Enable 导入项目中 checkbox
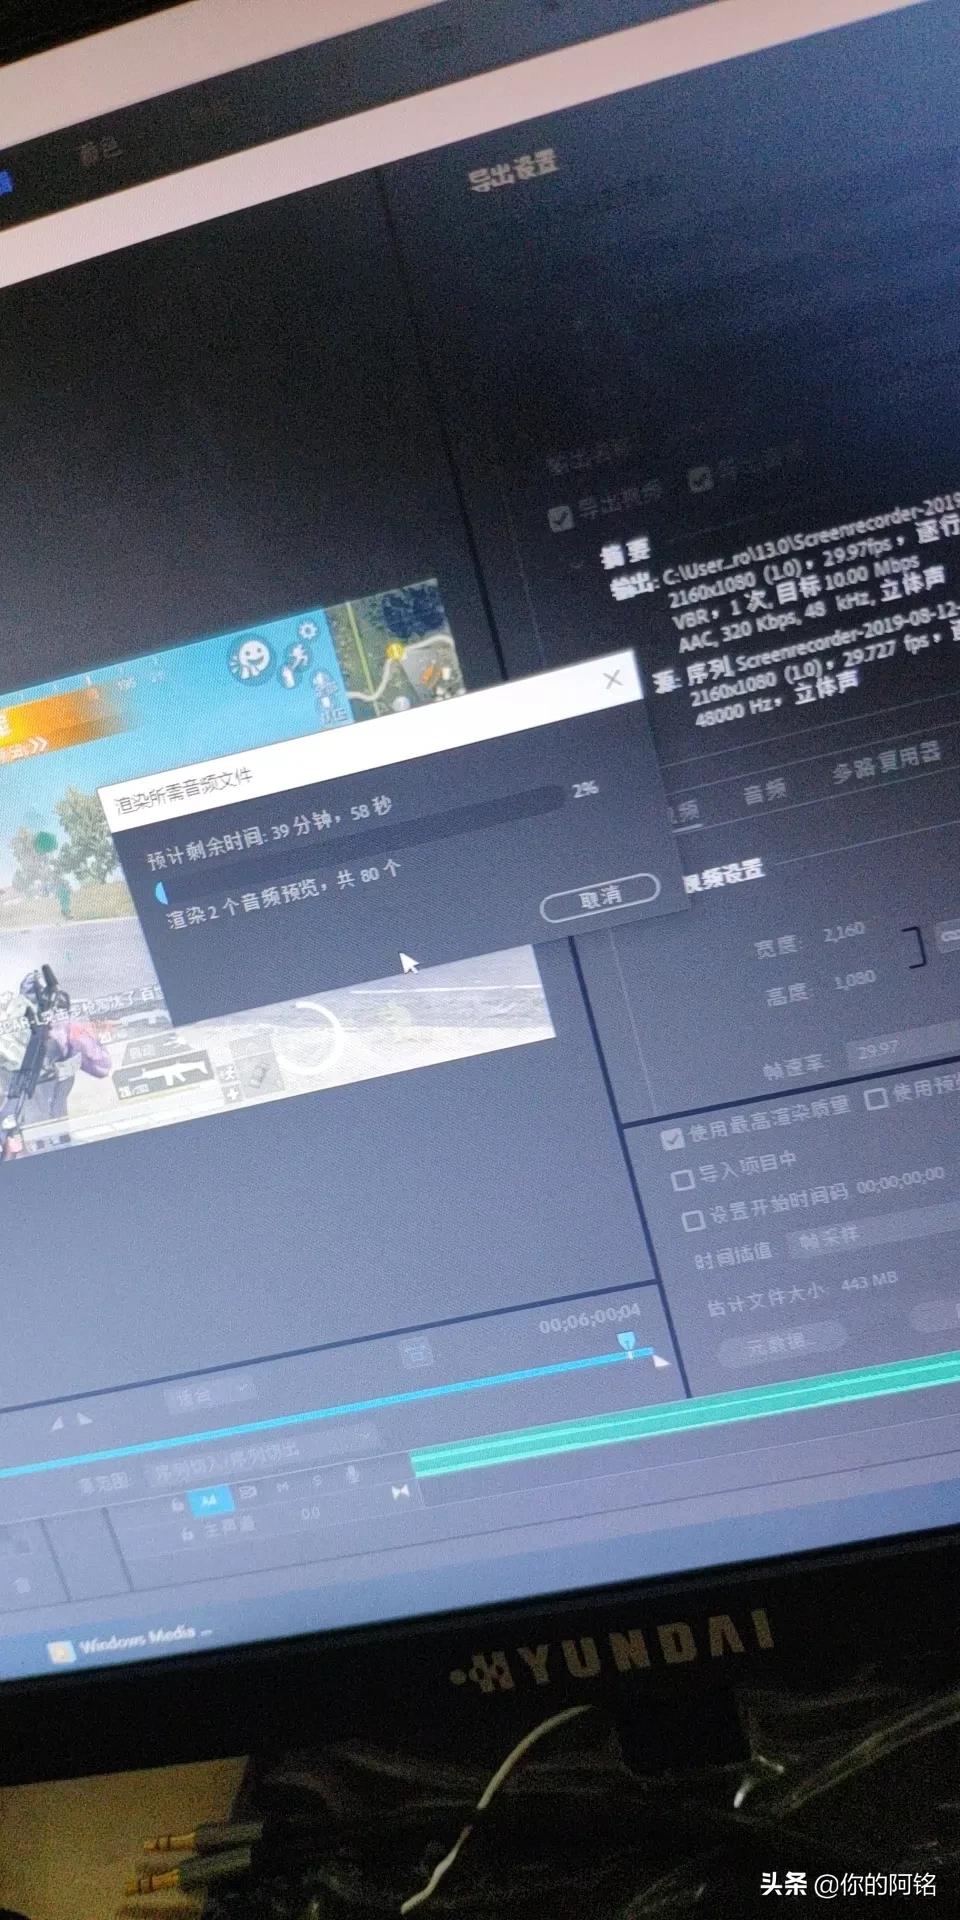Image resolution: width=960 pixels, height=1920 pixels. 683,1179
